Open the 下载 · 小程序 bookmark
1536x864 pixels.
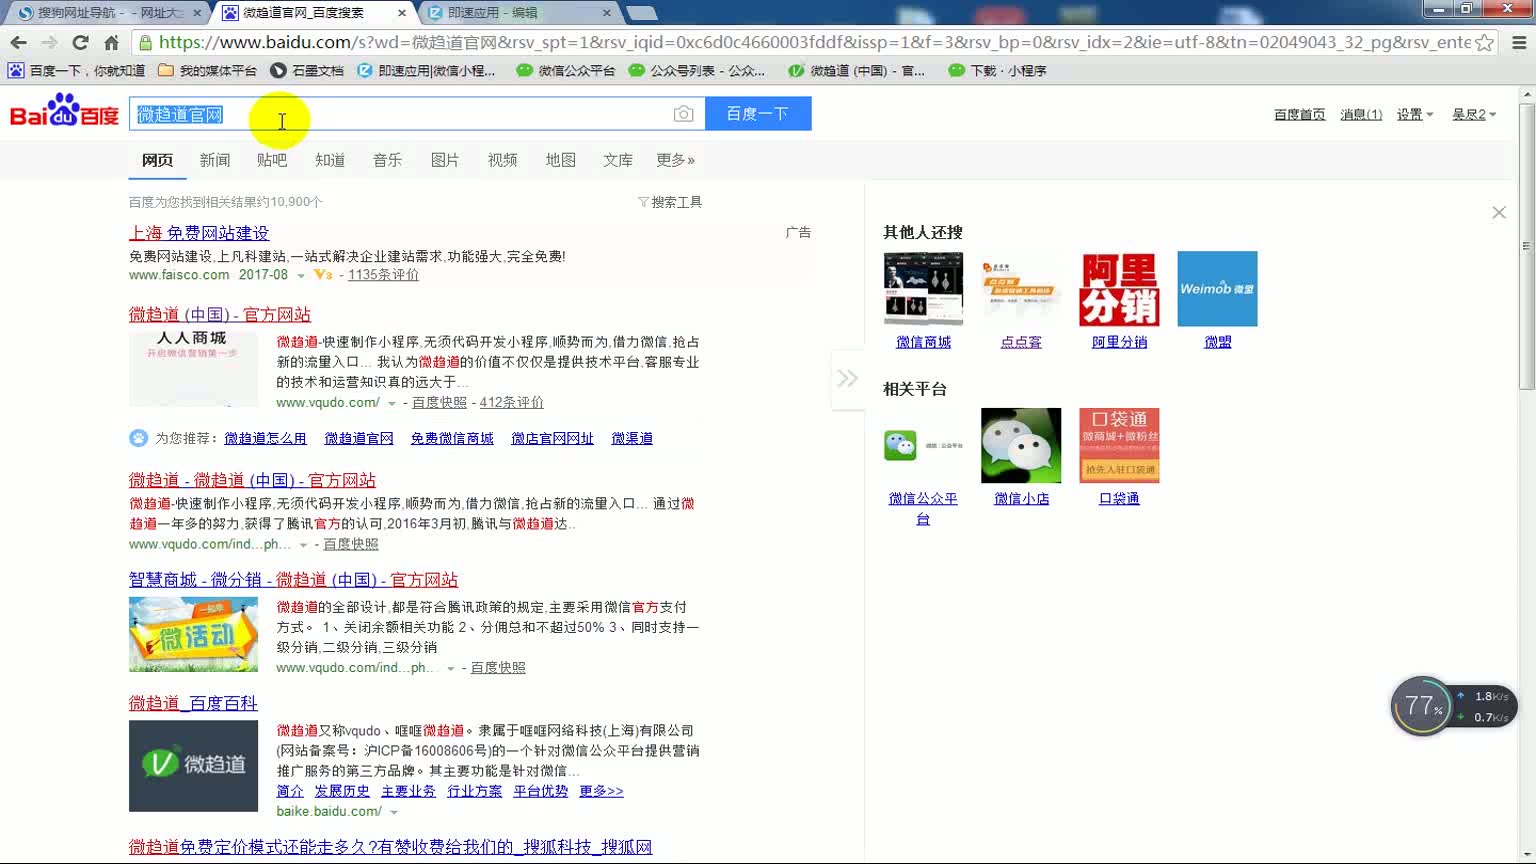997,70
